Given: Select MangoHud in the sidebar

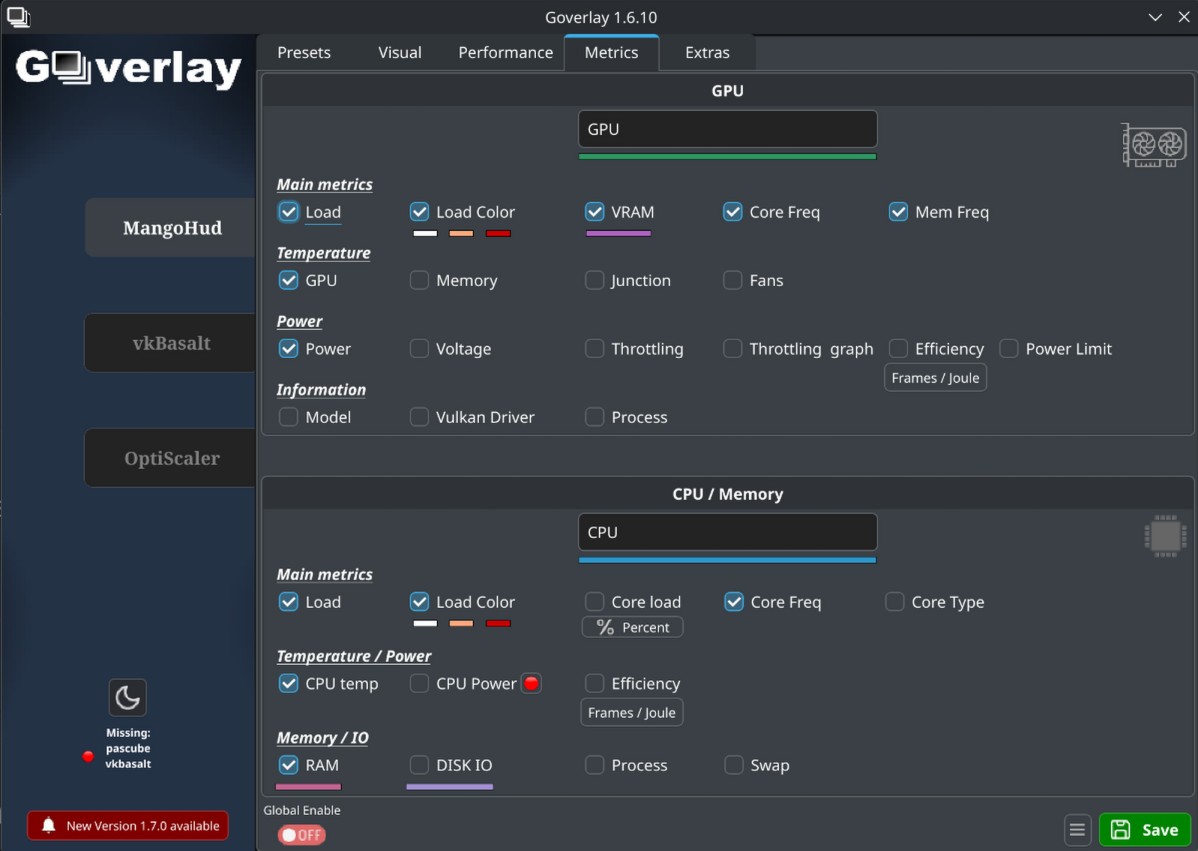Looking at the screenshot, I should pos(171,228).
